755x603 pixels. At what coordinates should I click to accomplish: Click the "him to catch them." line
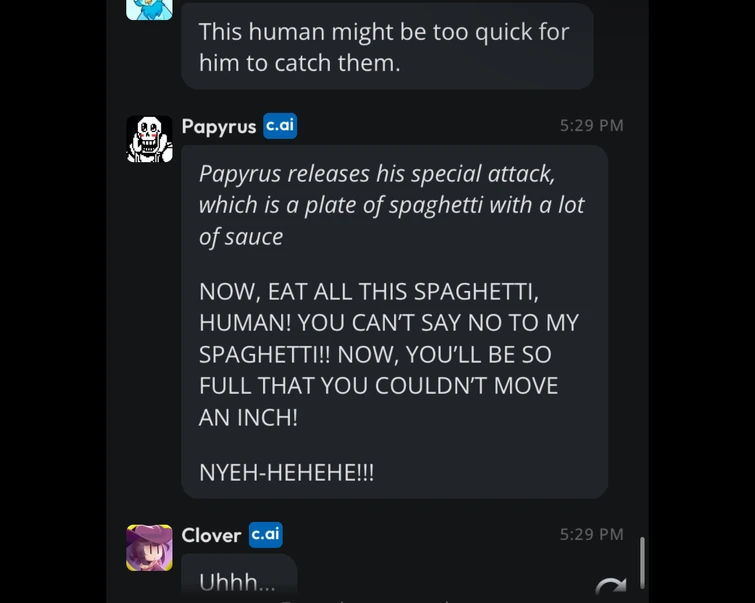pyautogui.click(x=299, y=62)
